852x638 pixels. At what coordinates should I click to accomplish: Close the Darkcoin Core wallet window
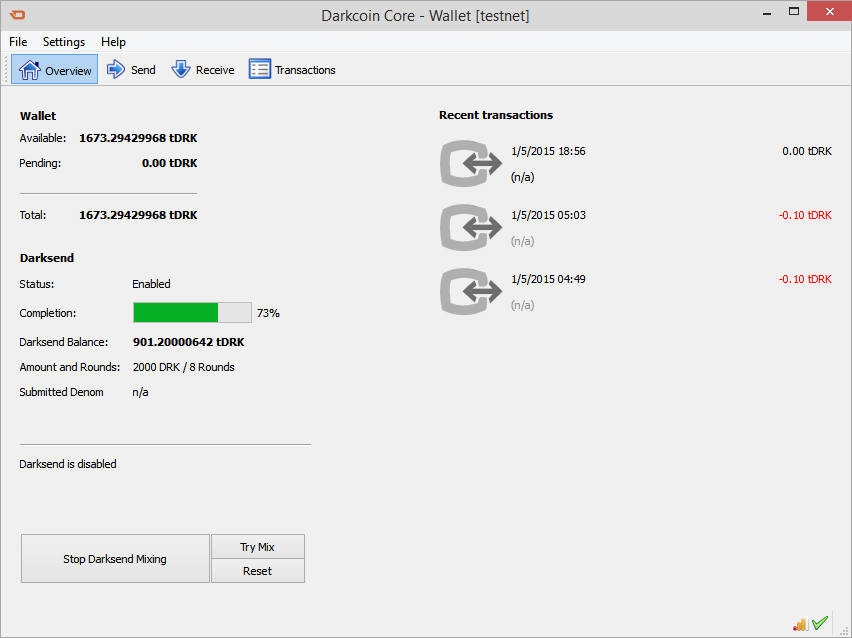coord(829,11)
